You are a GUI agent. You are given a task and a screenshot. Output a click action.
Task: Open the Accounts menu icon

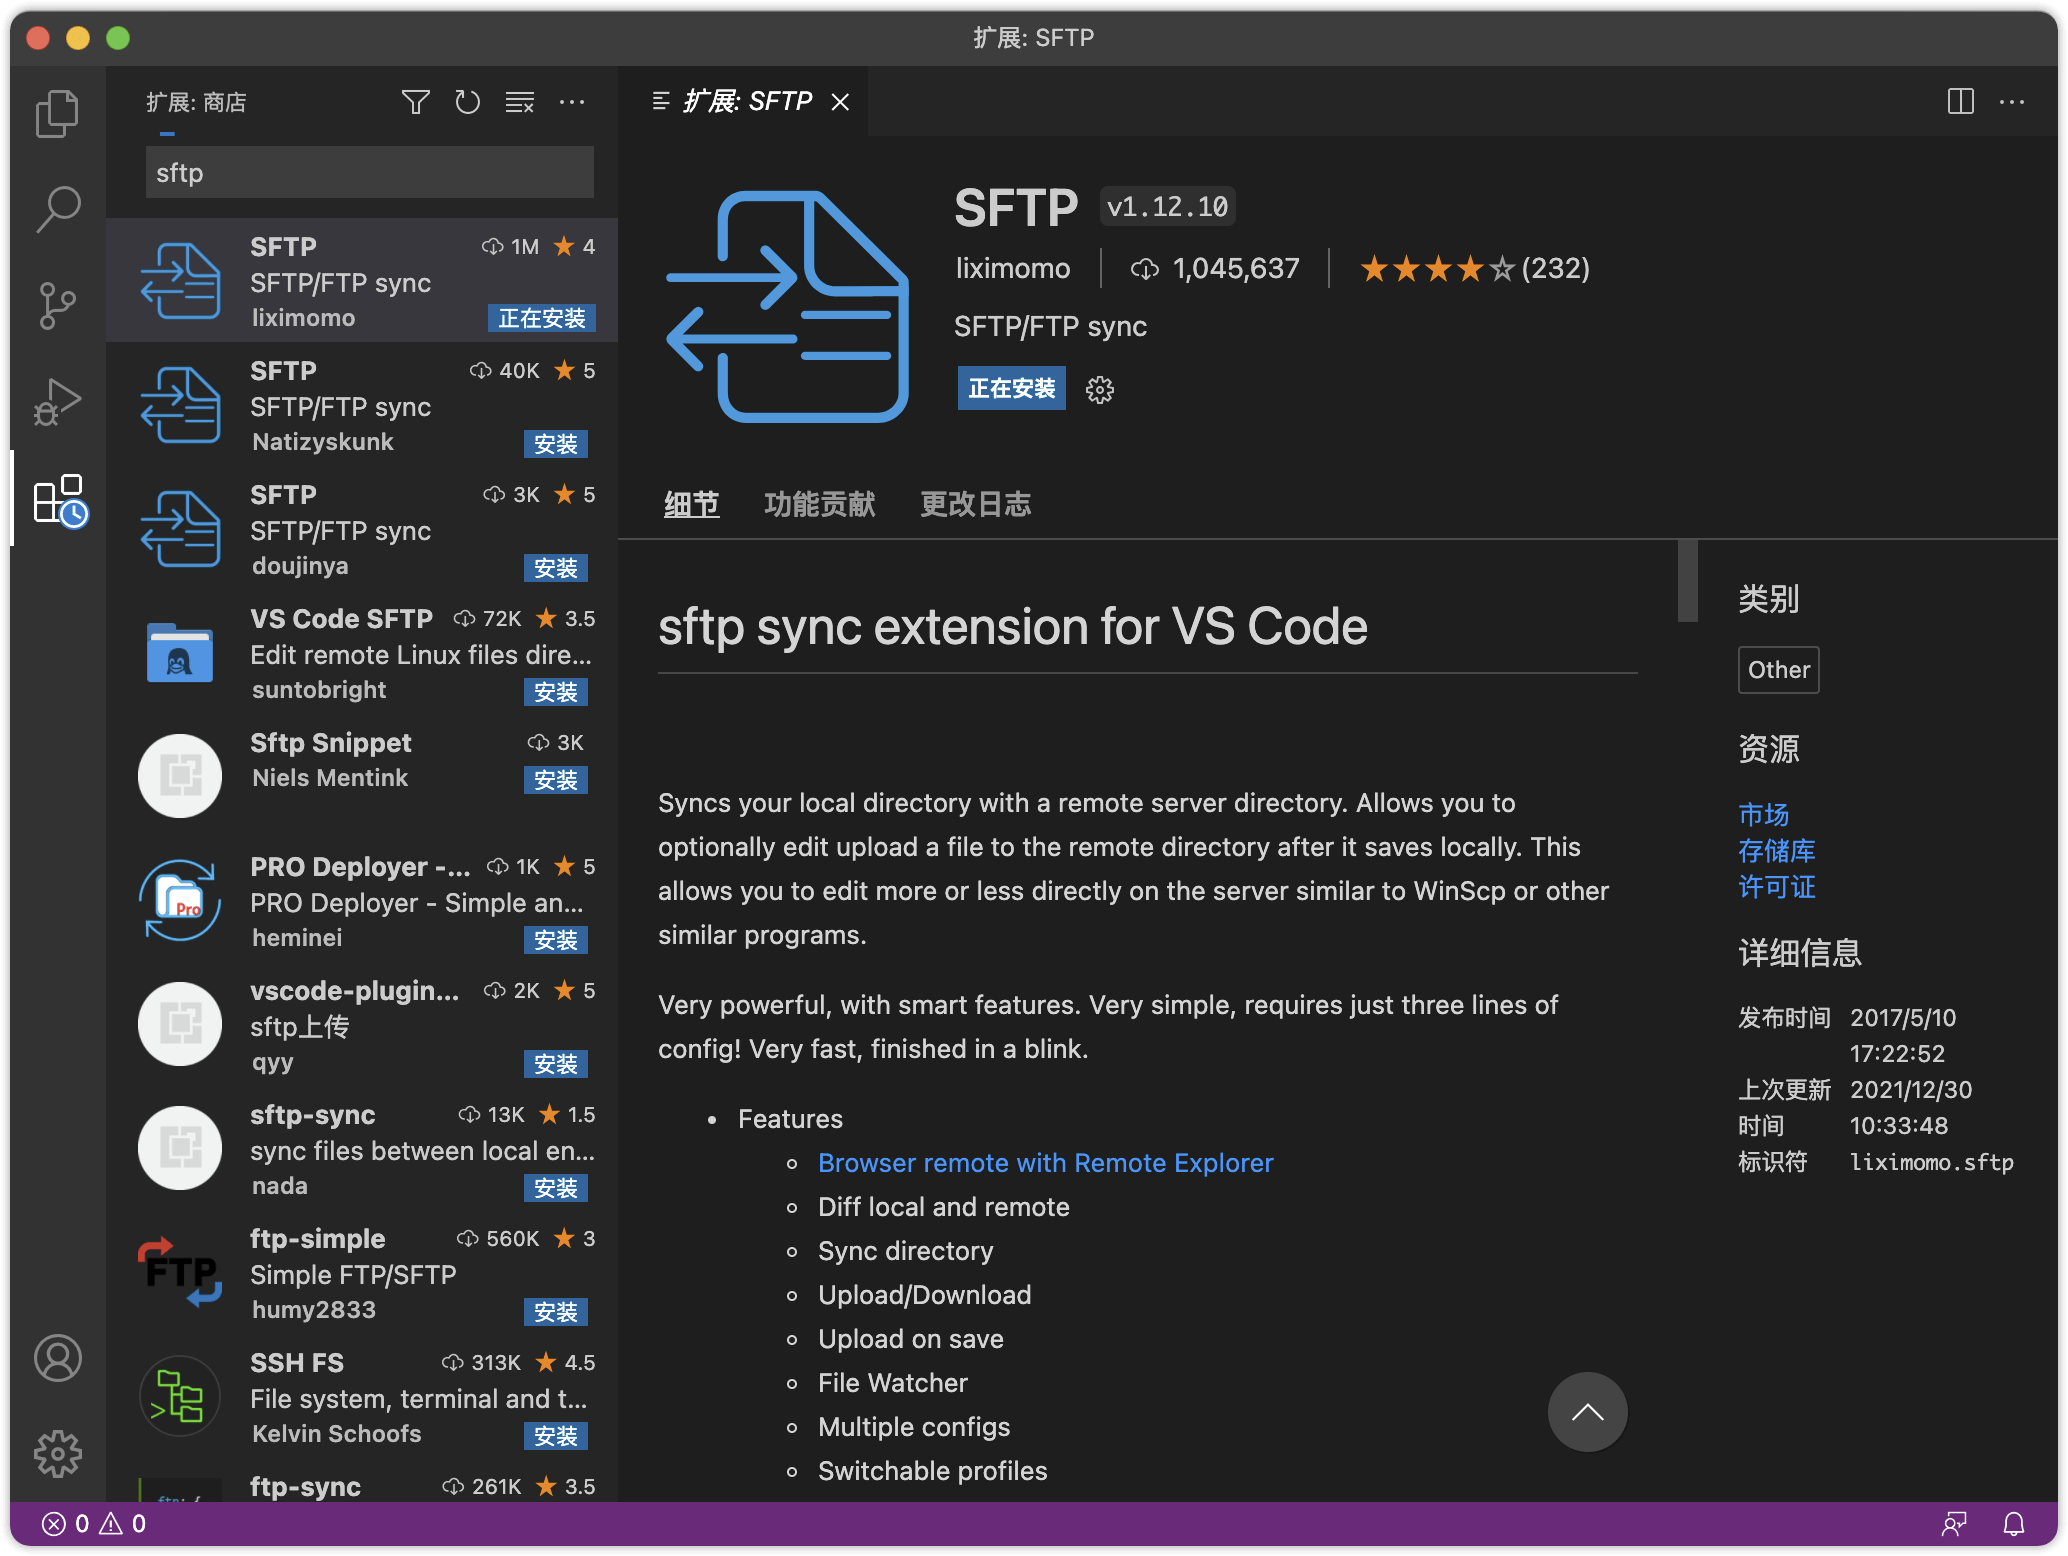point(57,1358)
